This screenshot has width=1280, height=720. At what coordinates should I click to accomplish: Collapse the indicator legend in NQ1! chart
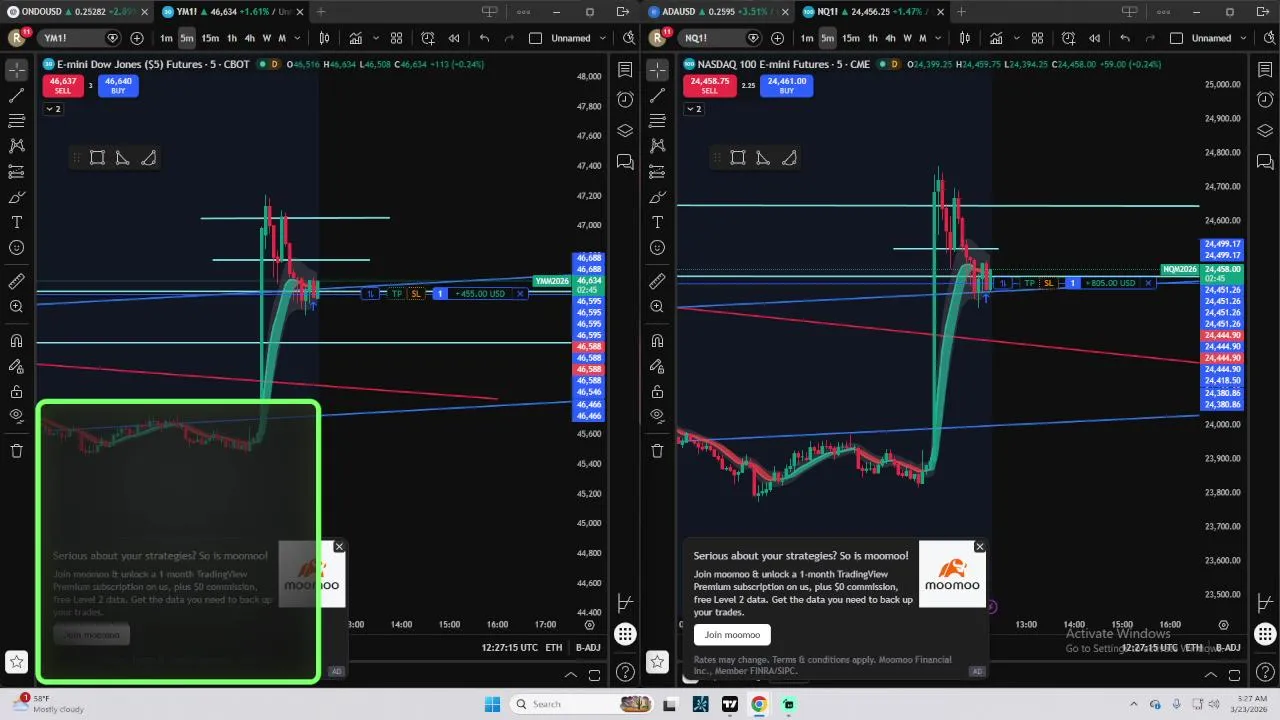click(693, 108)
